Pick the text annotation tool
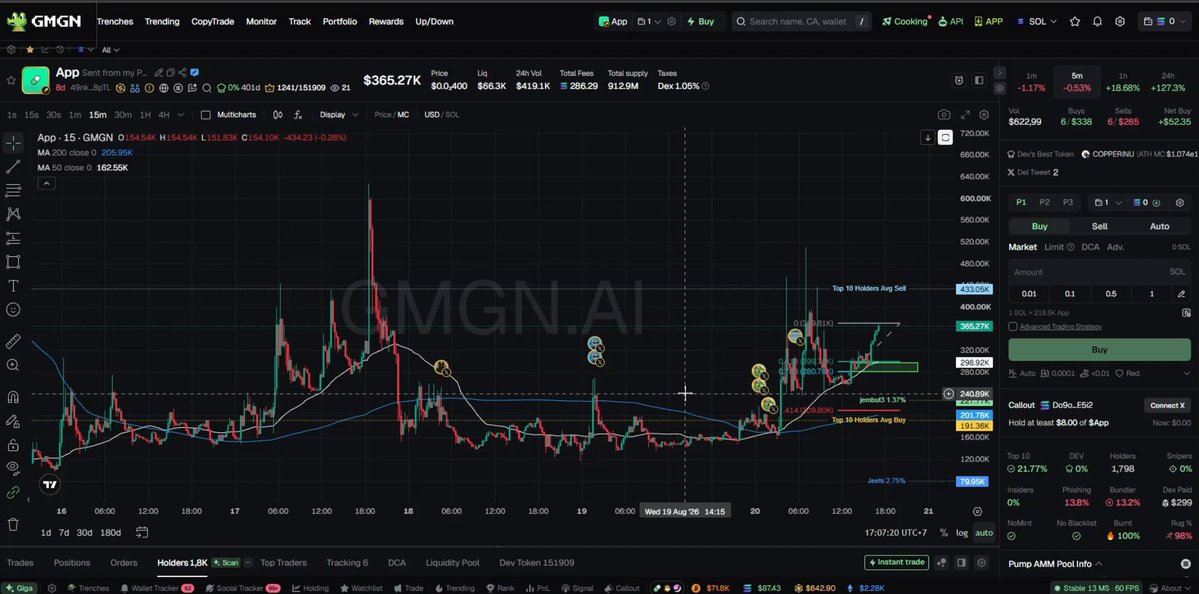Image resolution: width=1199 pixels, height=594 pixels. tap(13, 286)
